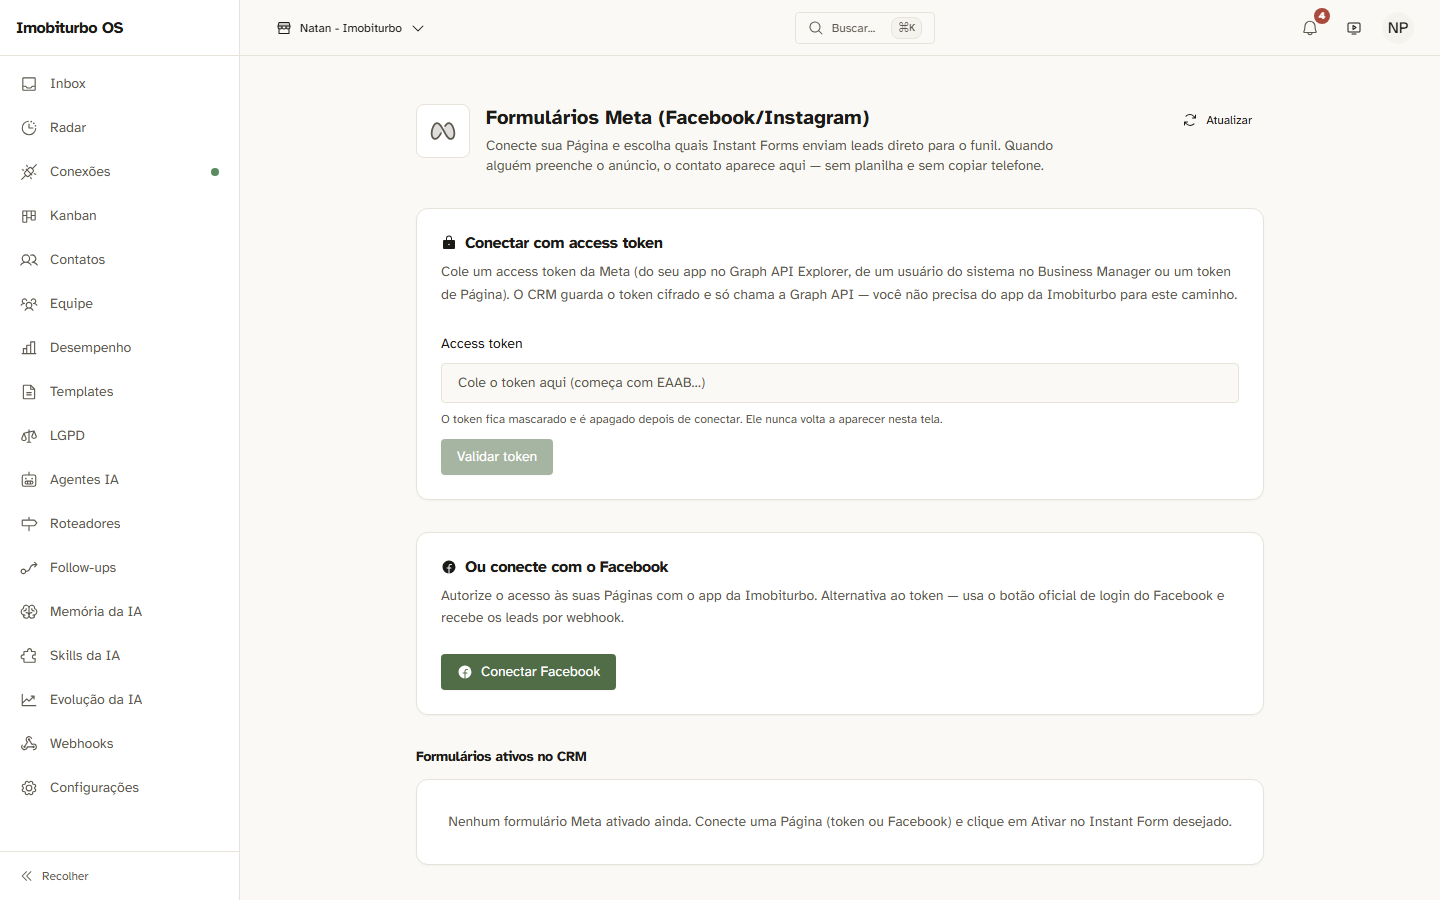Click the notifications bell icon

pyautogui.click(x=1310, y=28)
